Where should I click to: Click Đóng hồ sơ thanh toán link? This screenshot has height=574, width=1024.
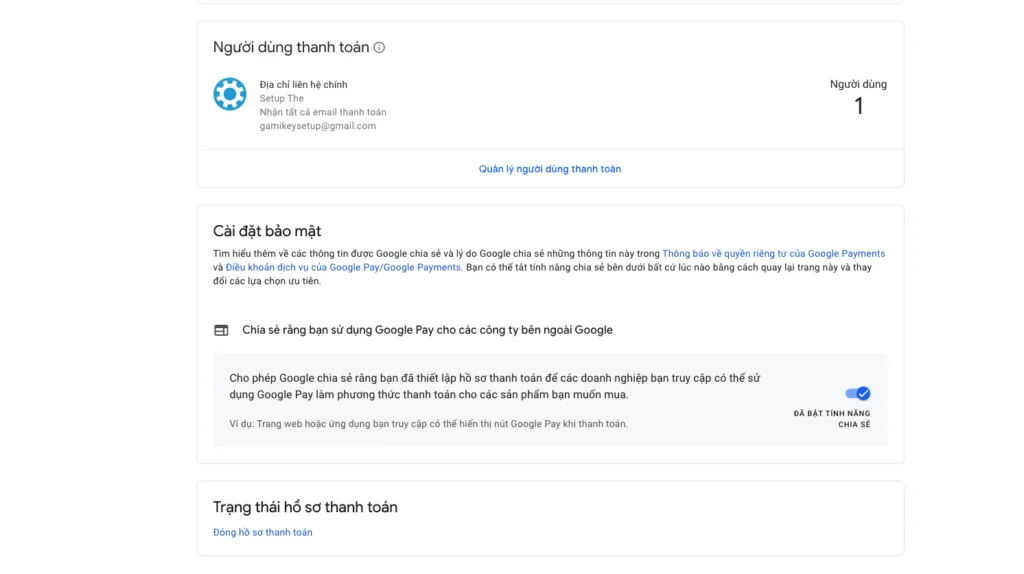263,533
